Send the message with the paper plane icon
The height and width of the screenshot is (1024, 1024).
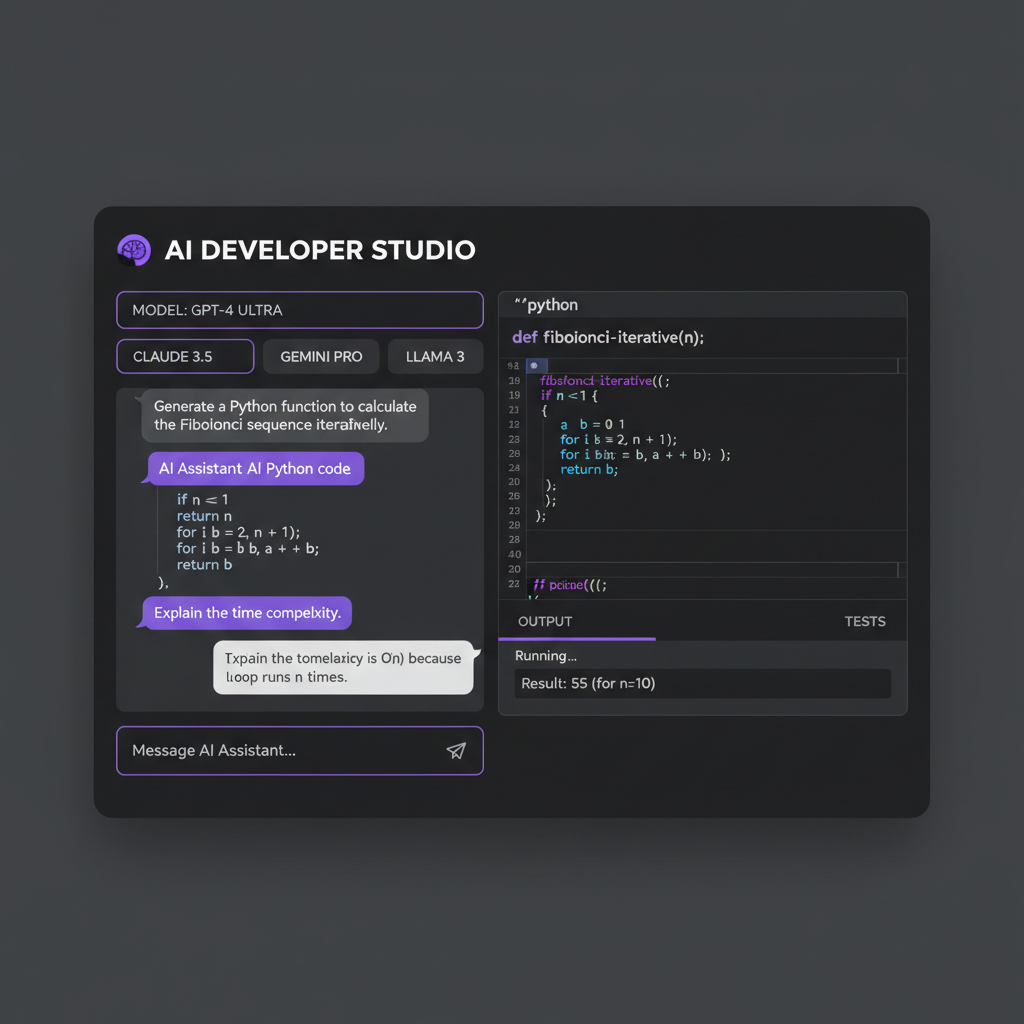point(456,751)
